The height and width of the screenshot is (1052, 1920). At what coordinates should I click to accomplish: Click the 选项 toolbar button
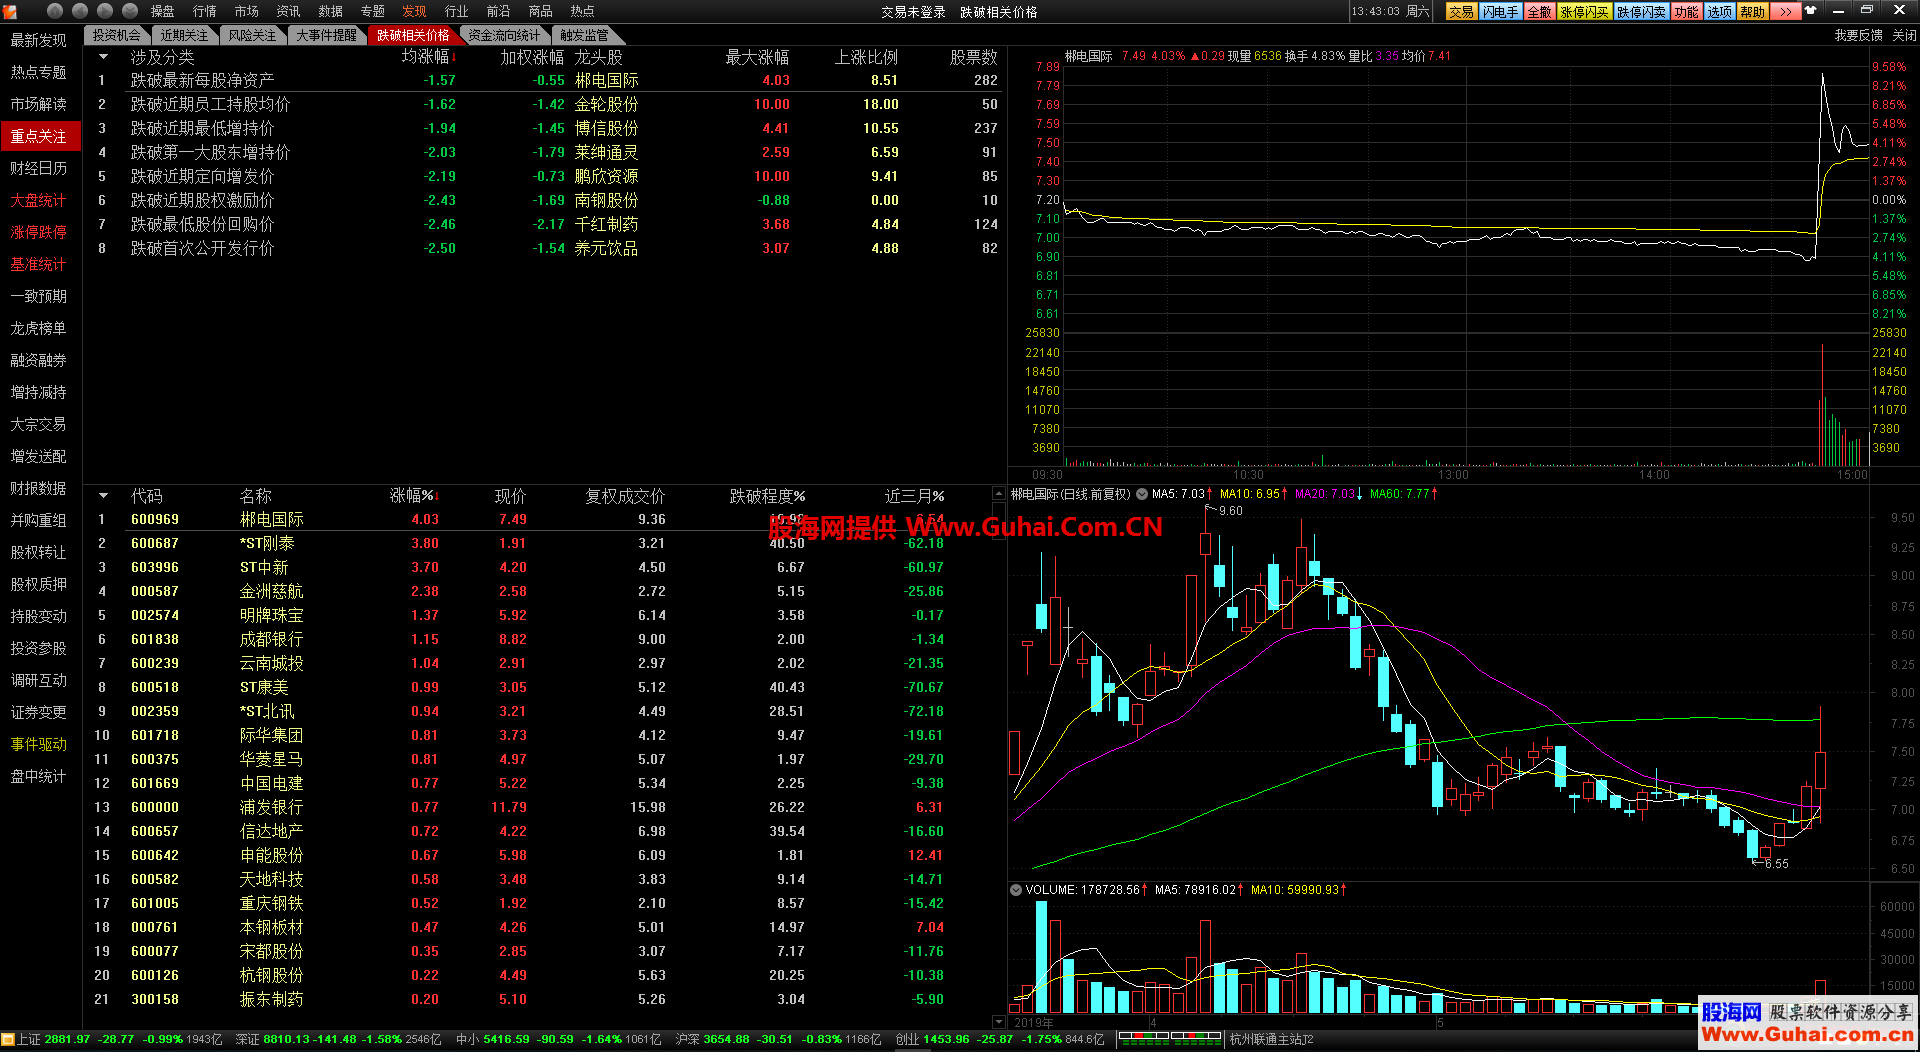1720,12
